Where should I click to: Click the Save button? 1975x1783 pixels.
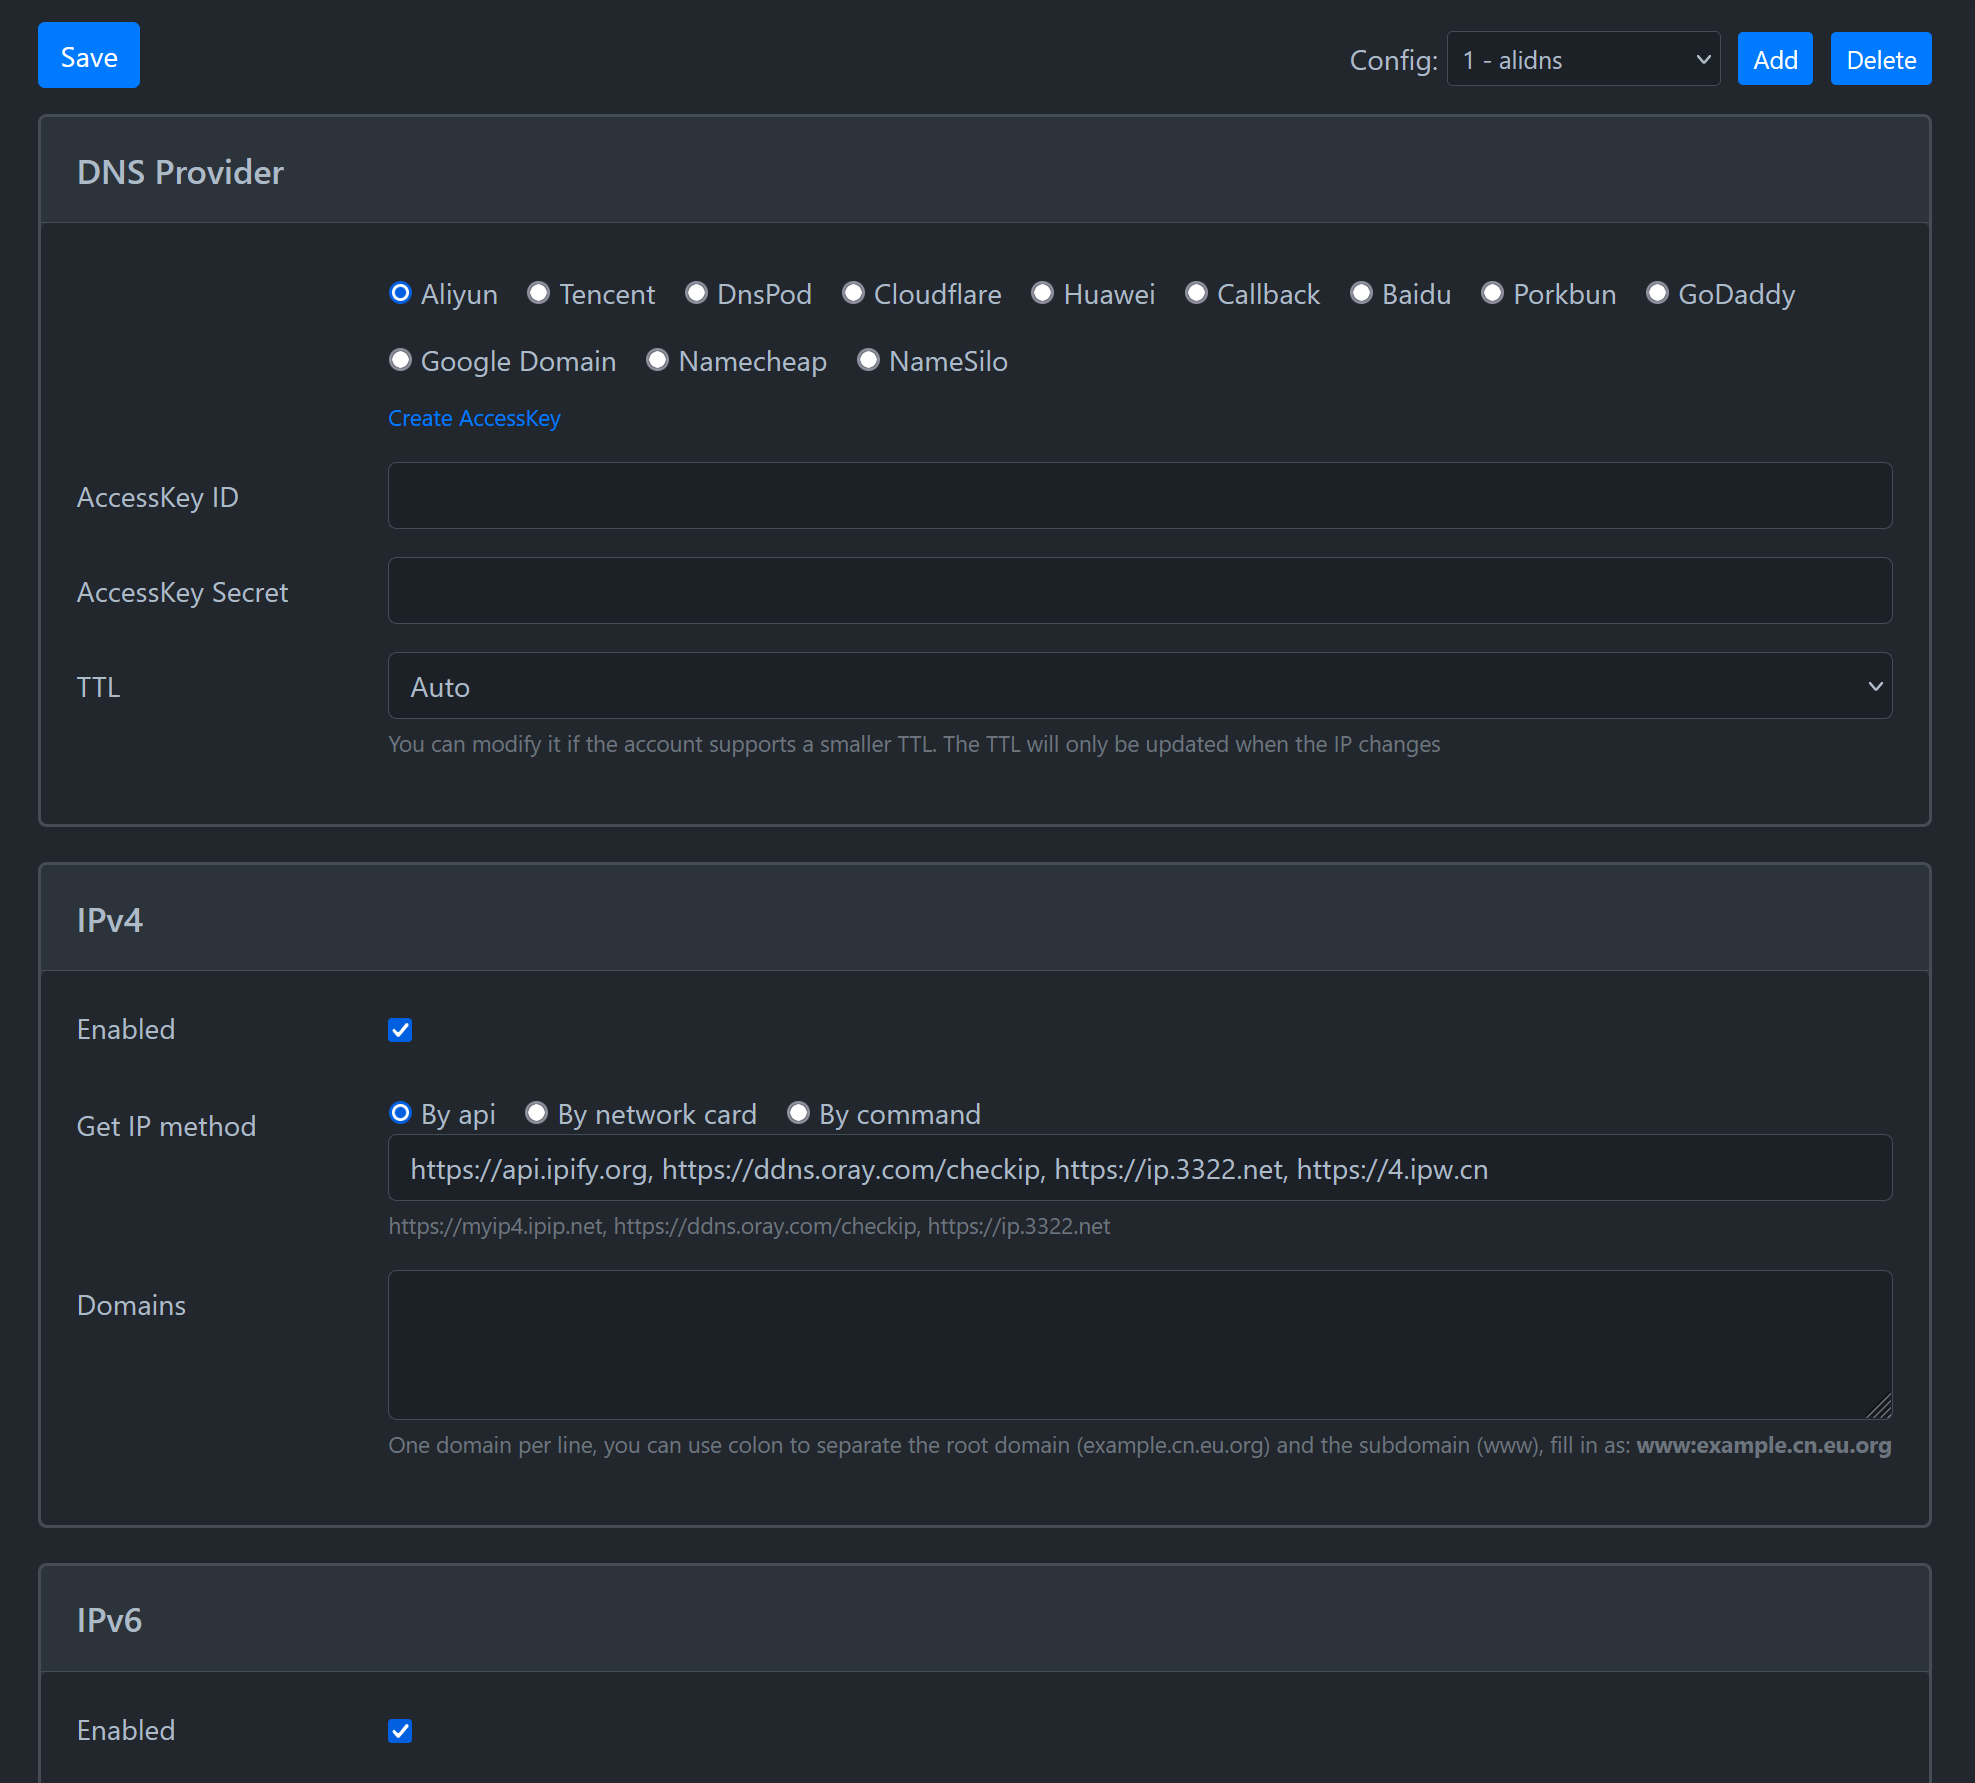(88, 57)
